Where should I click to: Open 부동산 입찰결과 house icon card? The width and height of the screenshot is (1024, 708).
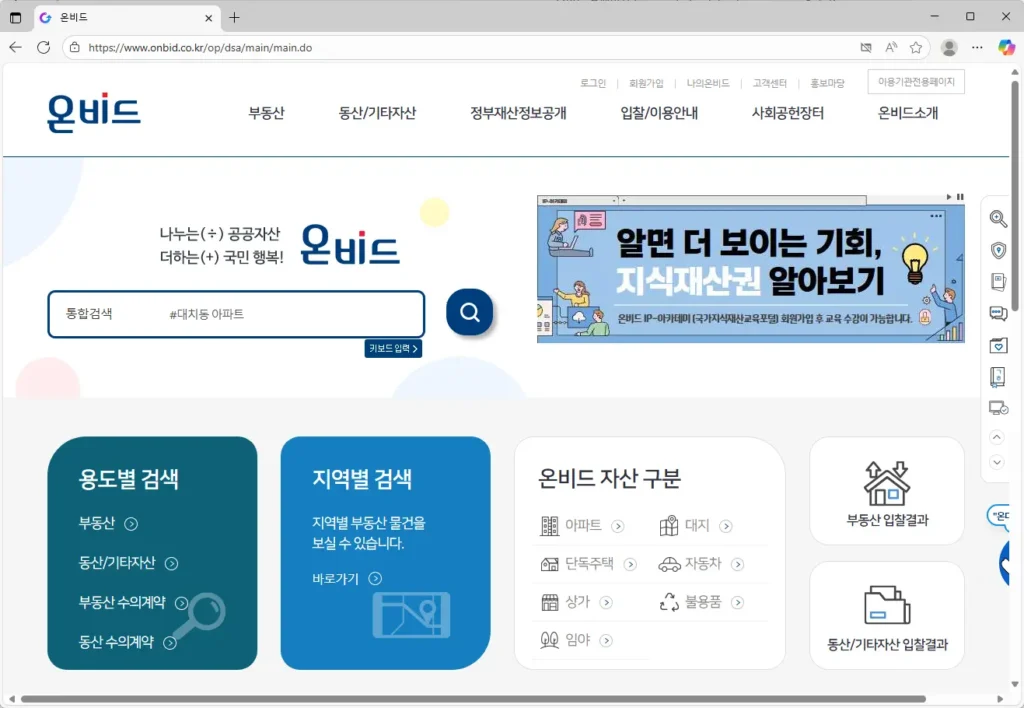(887, 491)
